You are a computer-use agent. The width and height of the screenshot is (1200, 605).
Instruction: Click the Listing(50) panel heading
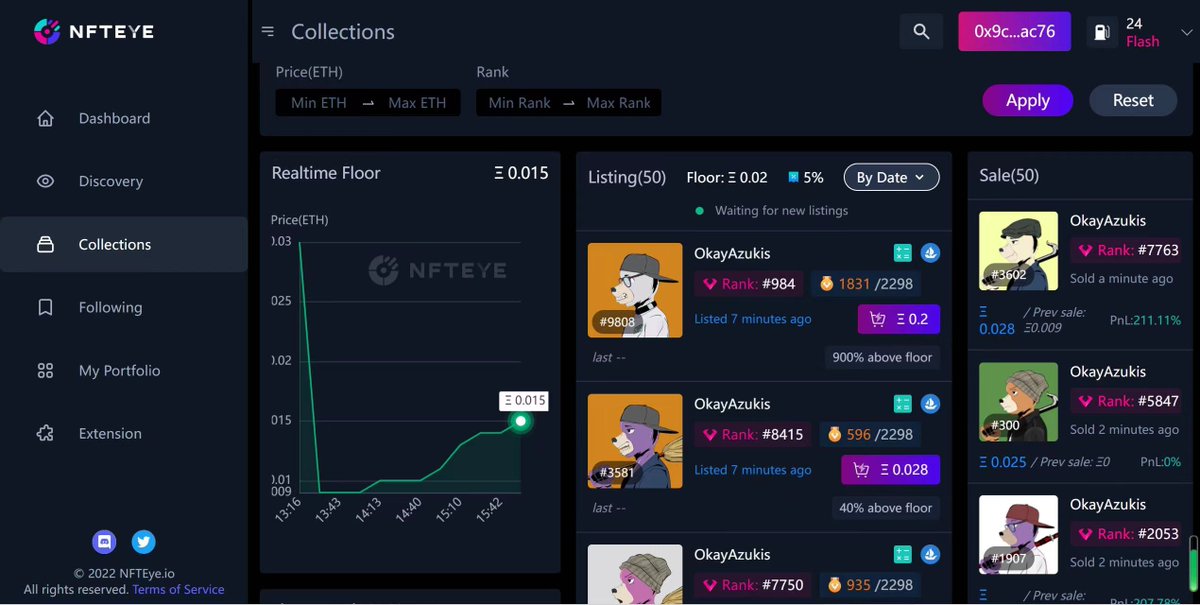[x=627, y=177]
